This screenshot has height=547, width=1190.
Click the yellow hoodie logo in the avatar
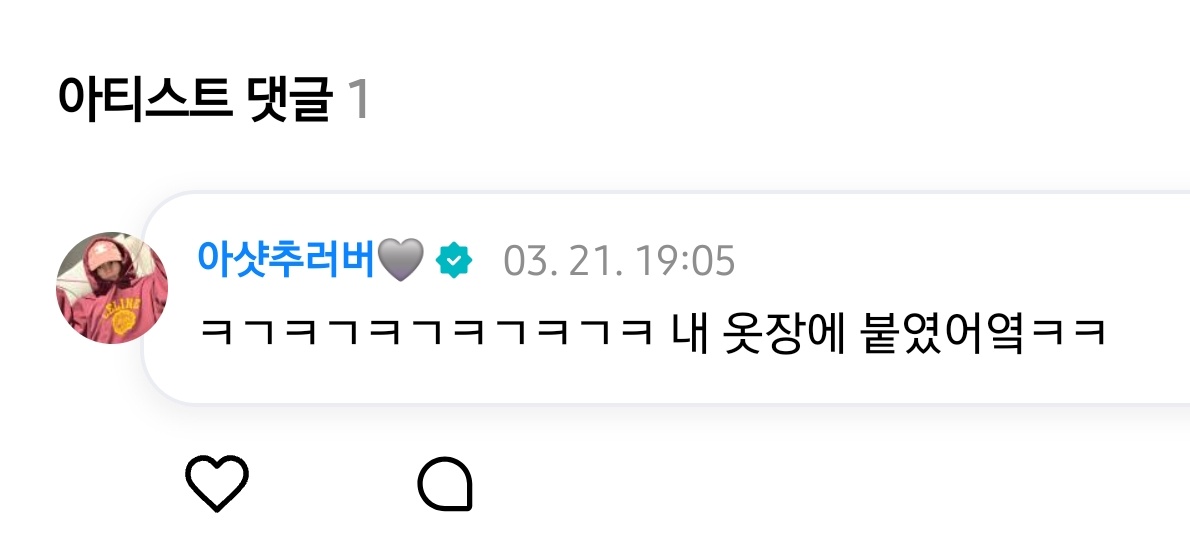coord(124,321)
